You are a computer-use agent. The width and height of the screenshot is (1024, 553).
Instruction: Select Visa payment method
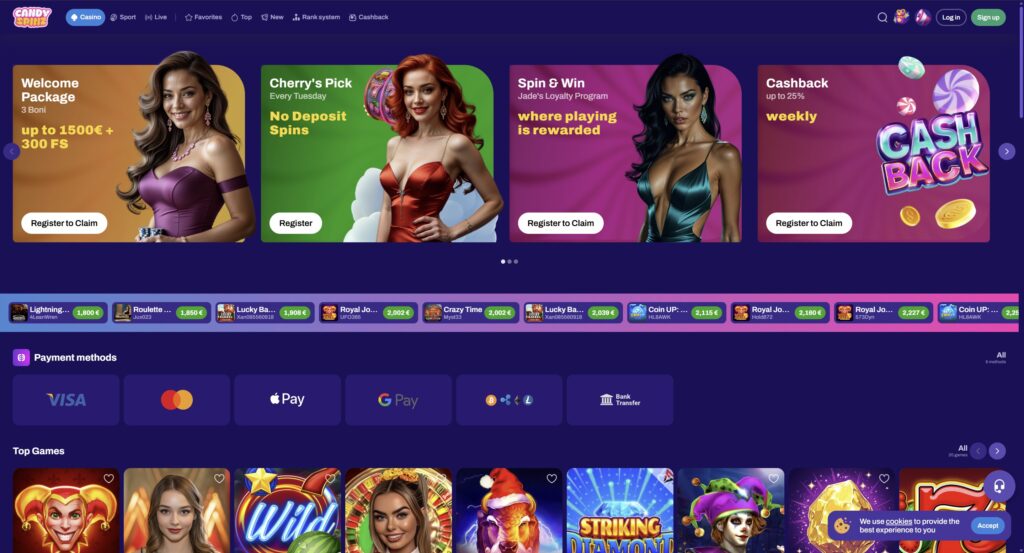pyautogui.click(x=66, y=400)
